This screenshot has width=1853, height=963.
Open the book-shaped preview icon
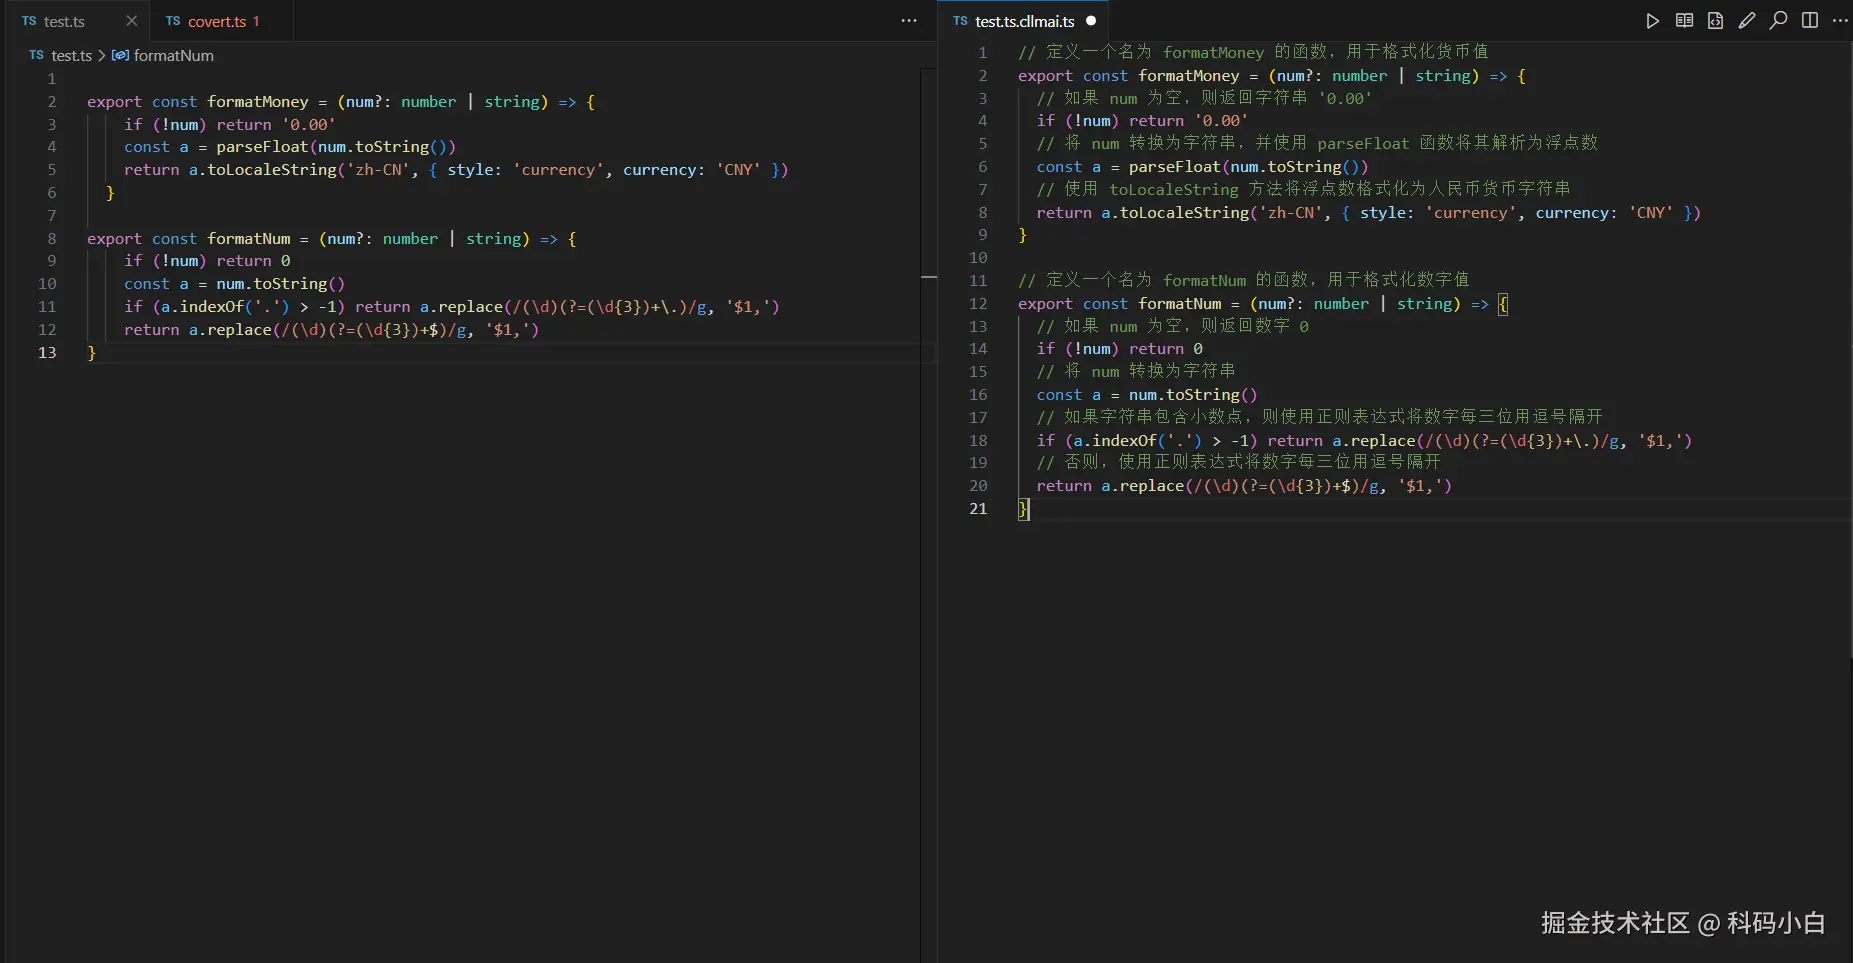coord(1684,21)
